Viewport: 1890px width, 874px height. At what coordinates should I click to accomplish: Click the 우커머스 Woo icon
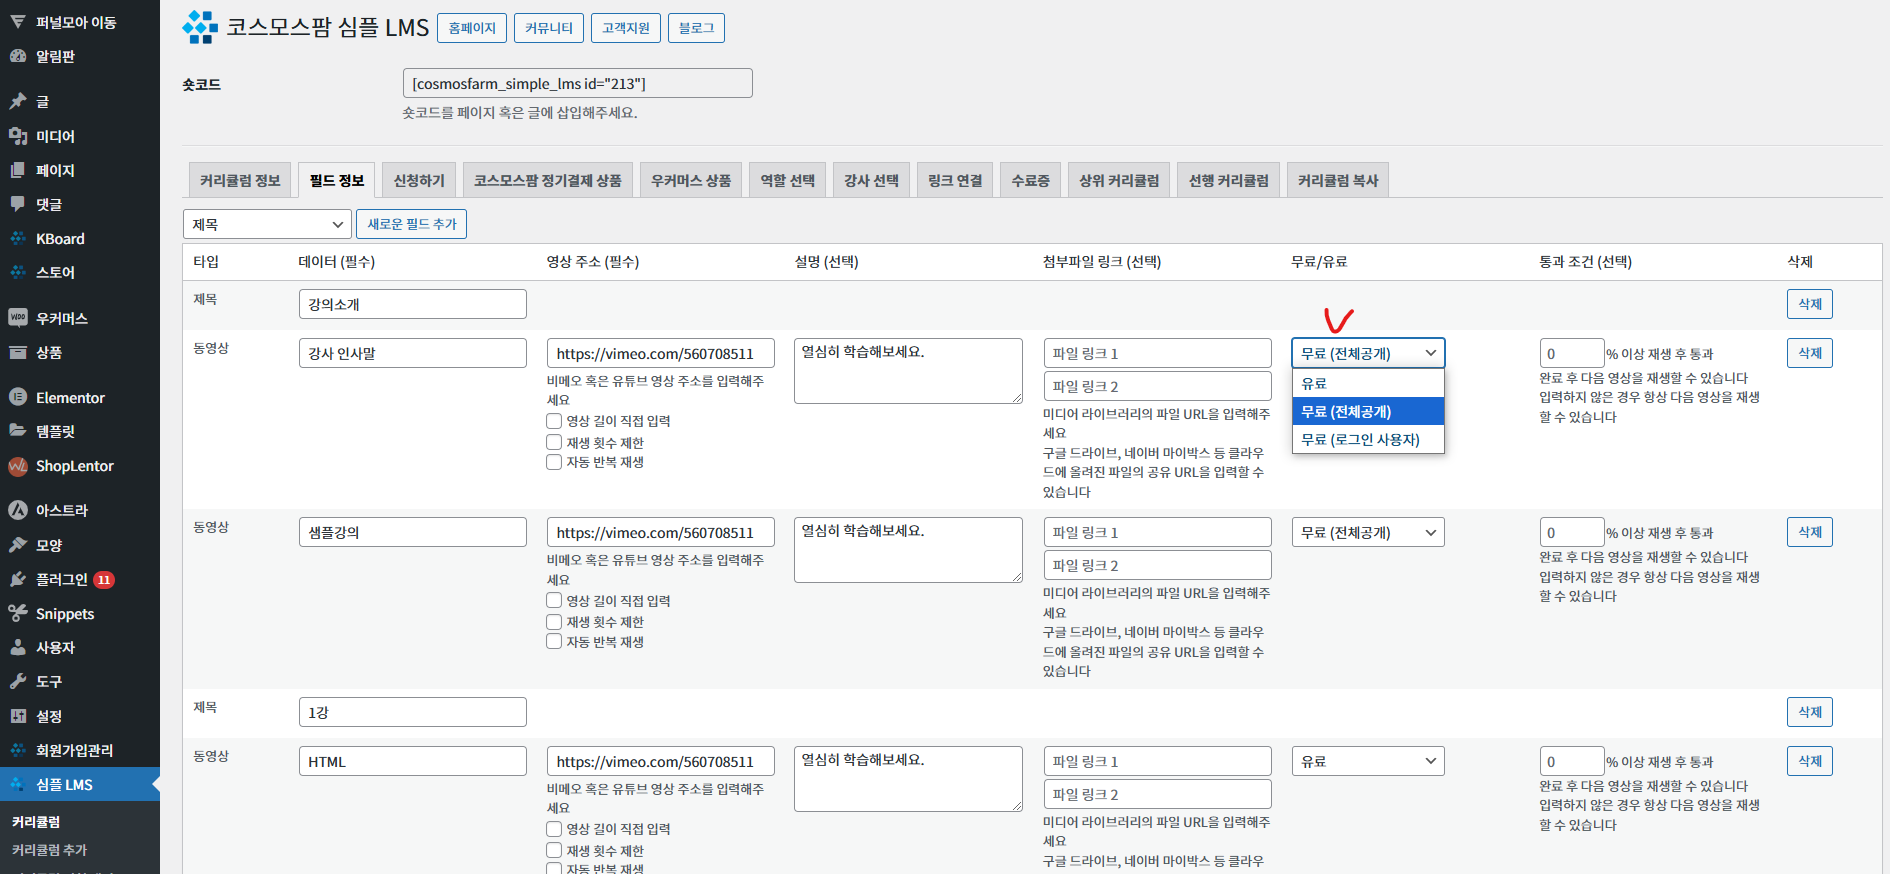coord(18,318)
